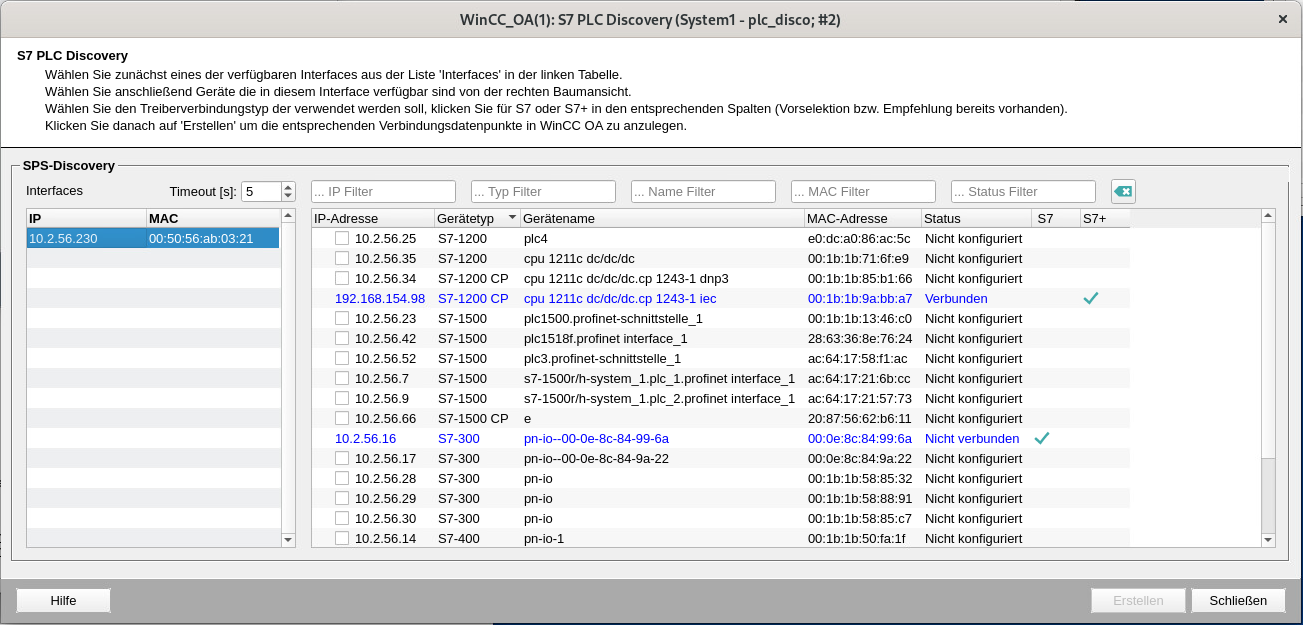Click 'S7-1500 CP' device type cell

point(473,418)
